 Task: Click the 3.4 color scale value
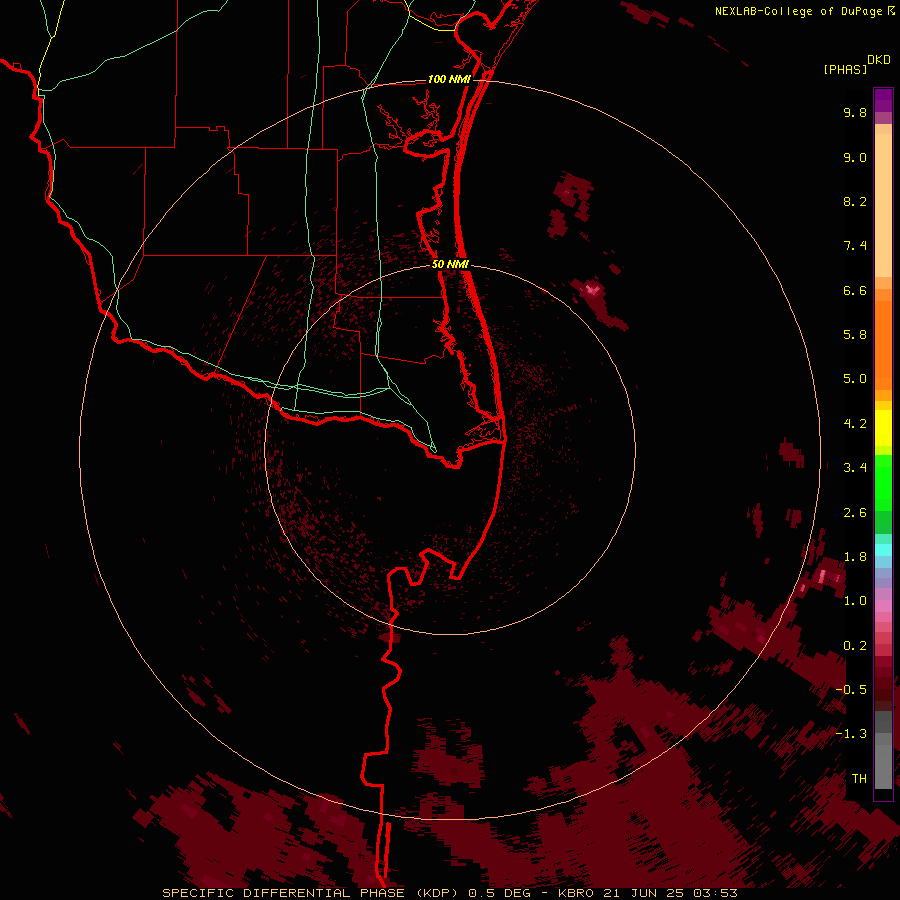[x=855, y=468]
